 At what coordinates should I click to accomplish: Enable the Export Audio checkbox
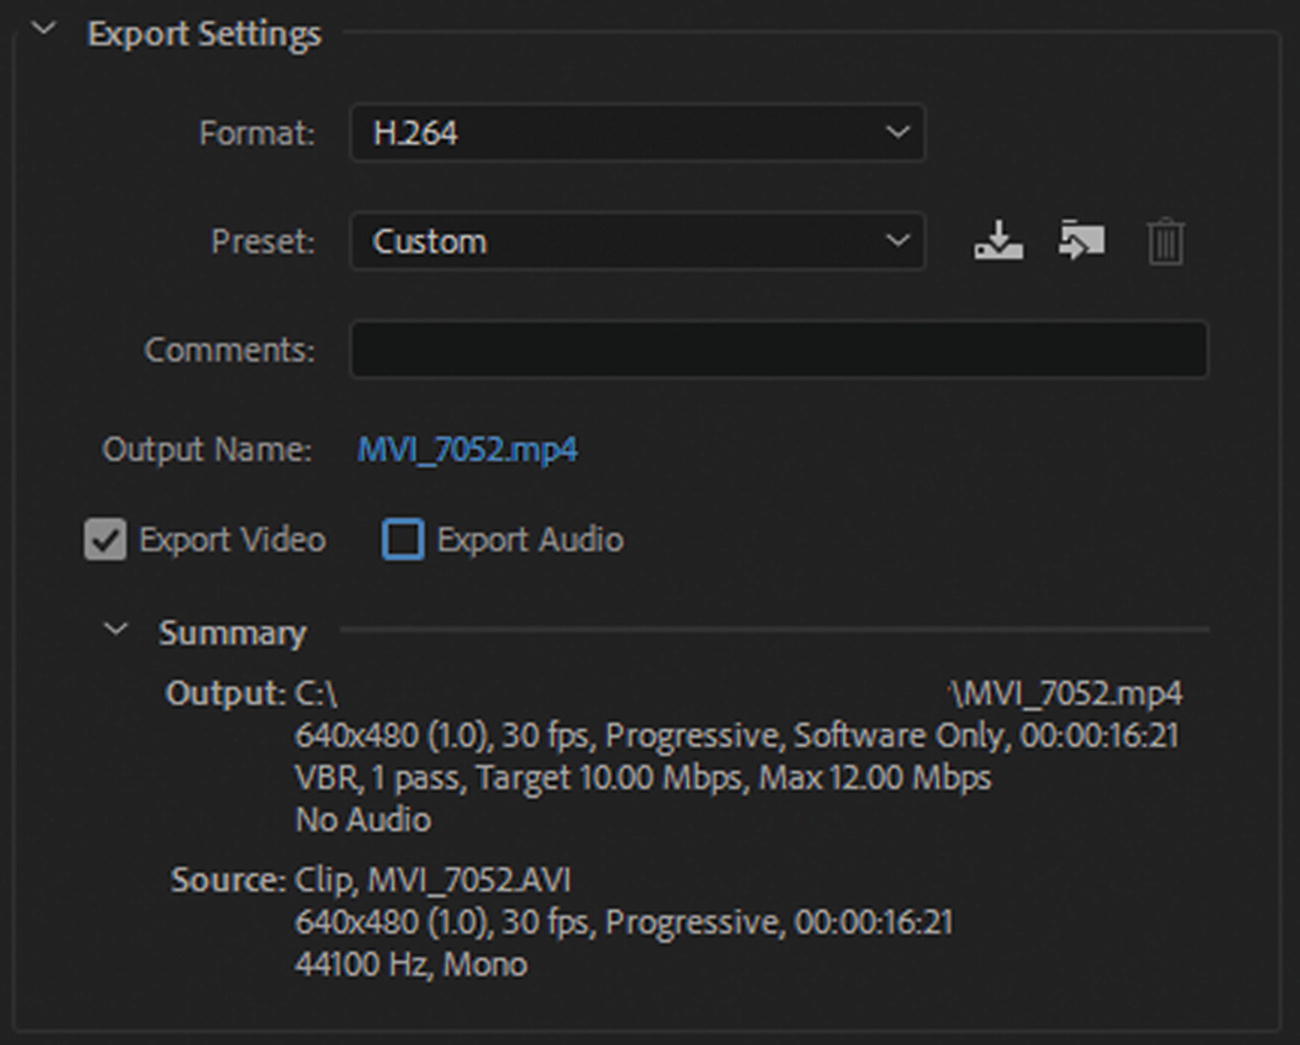403,540
